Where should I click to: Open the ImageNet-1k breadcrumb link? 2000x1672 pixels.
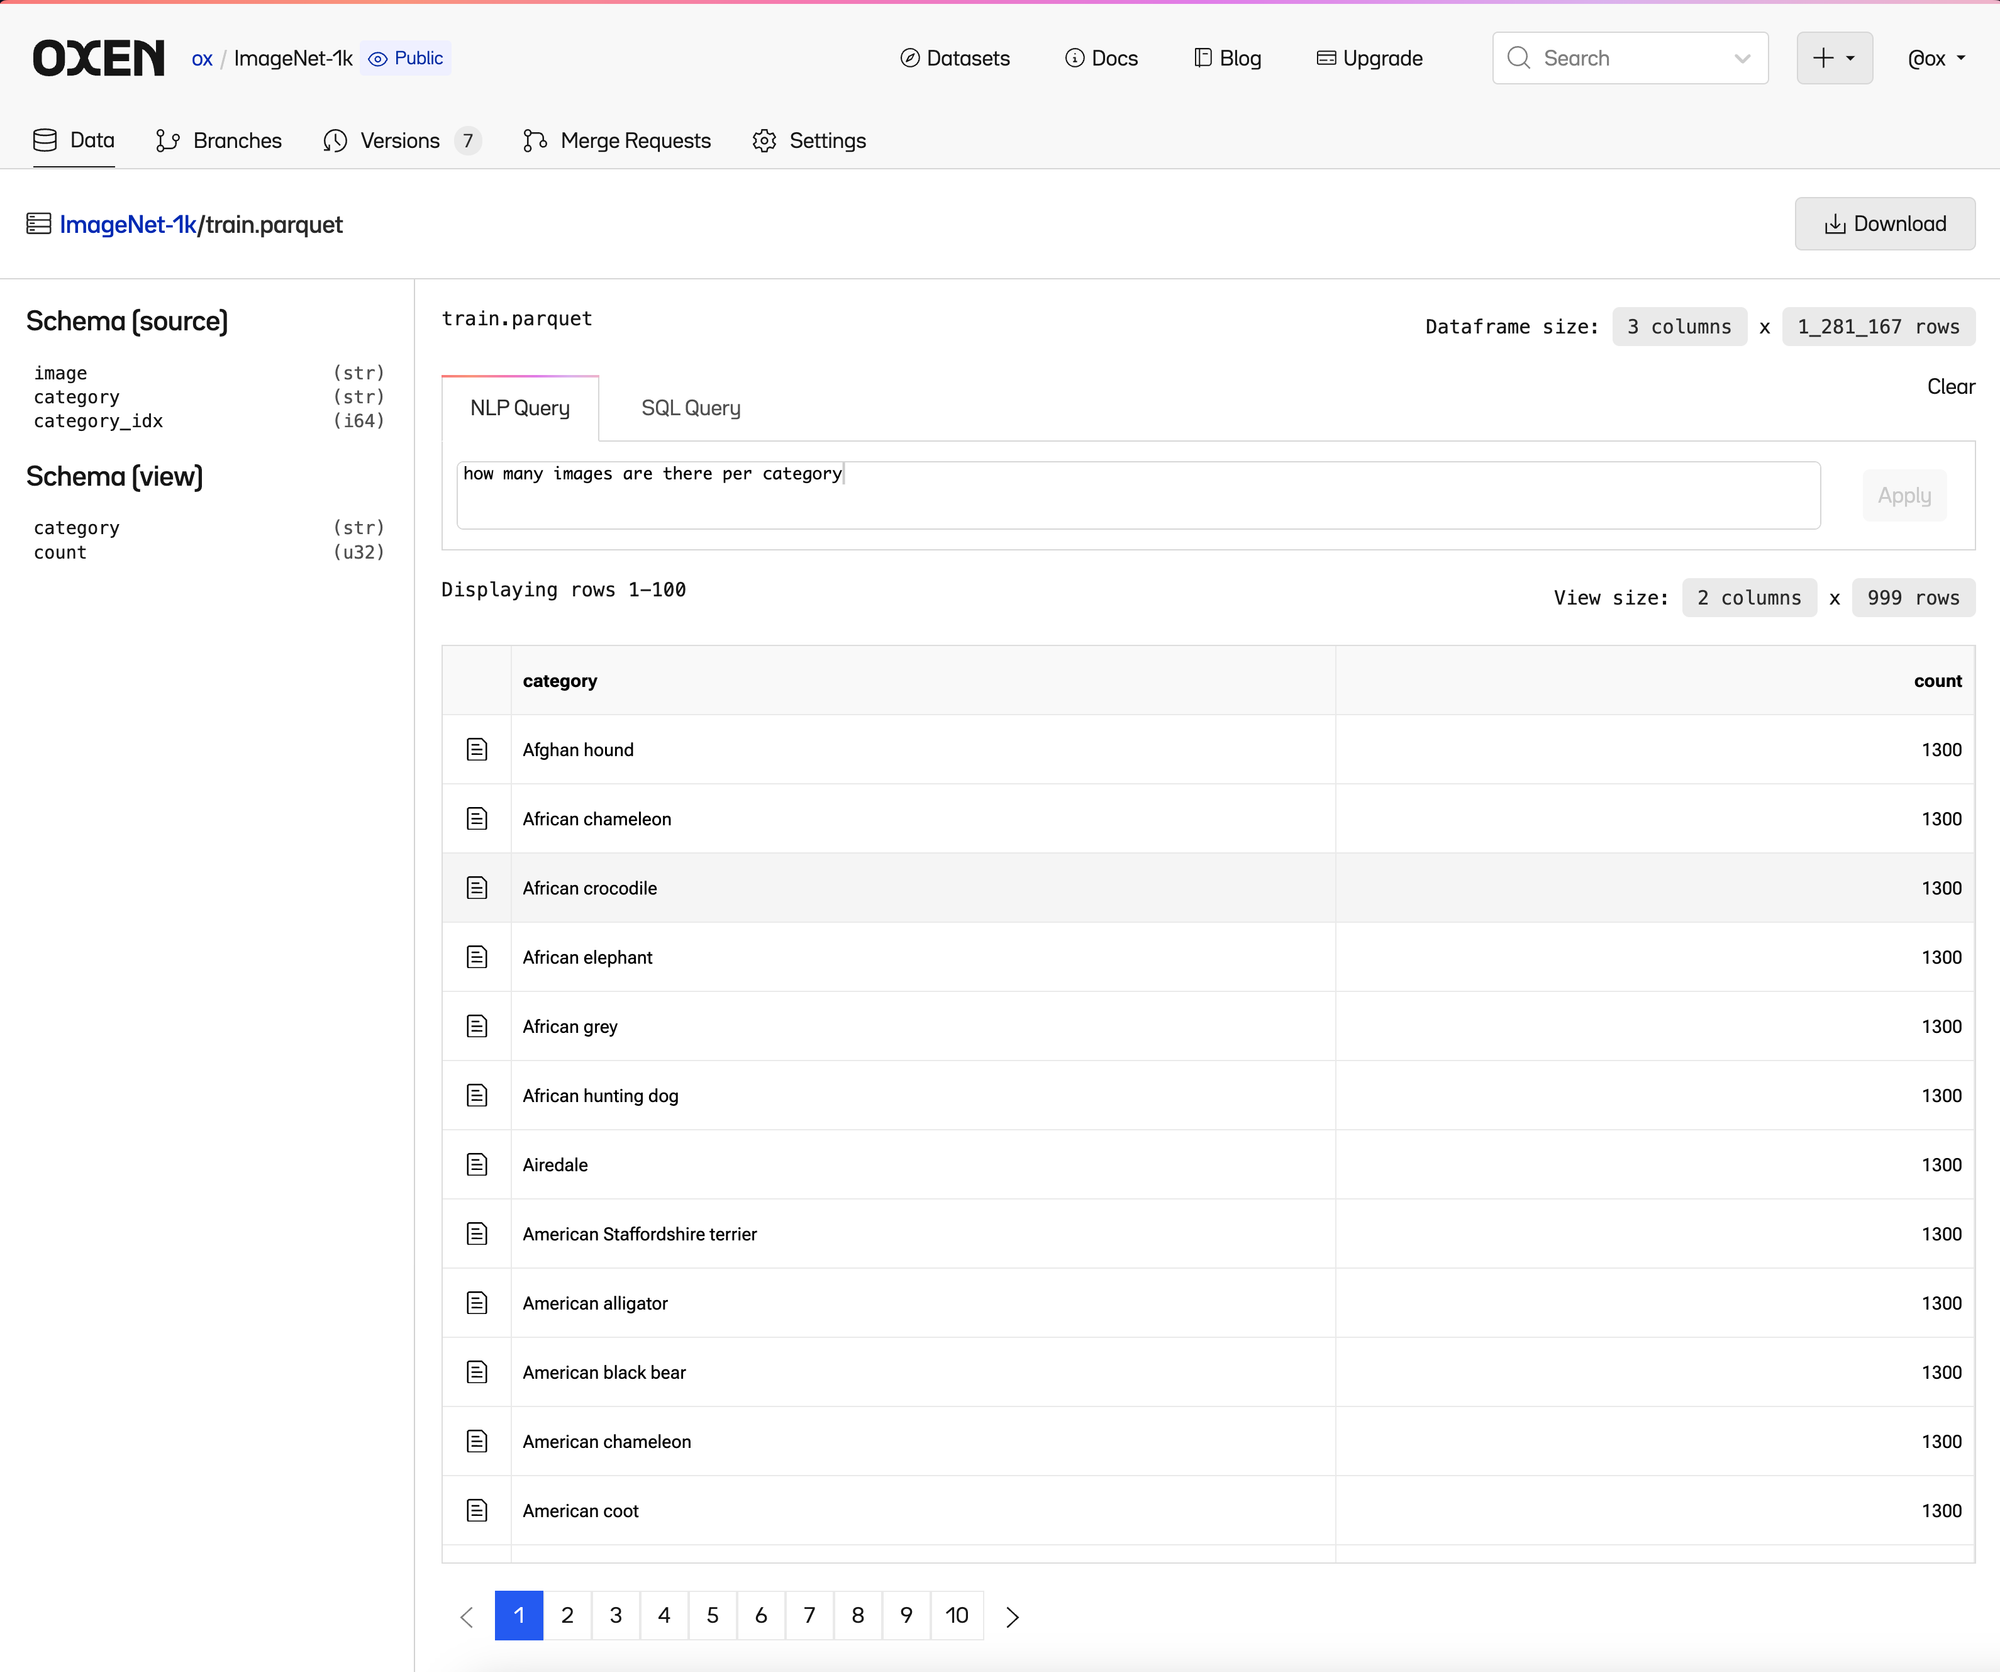pyautogui.click(x=128, y=224)
